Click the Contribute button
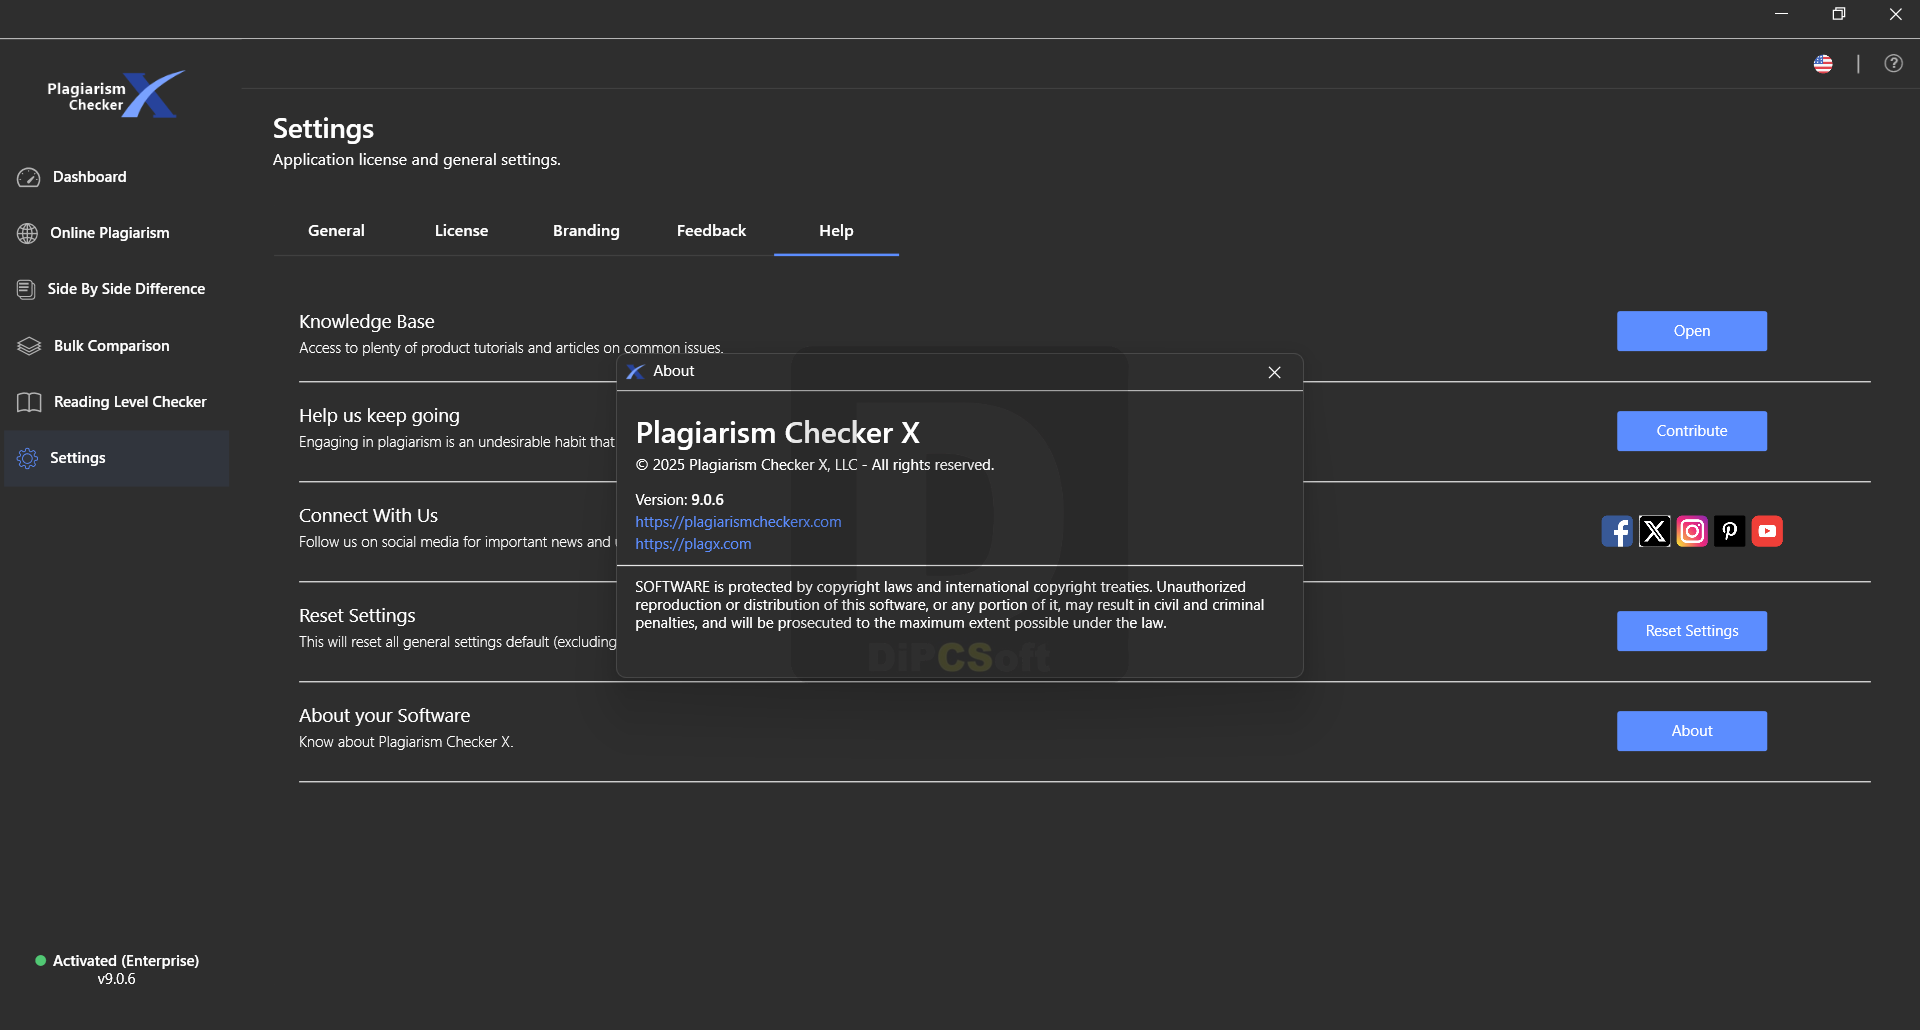The width and height of the screenshot is (1920, 1030). [x=1691, y=431]
